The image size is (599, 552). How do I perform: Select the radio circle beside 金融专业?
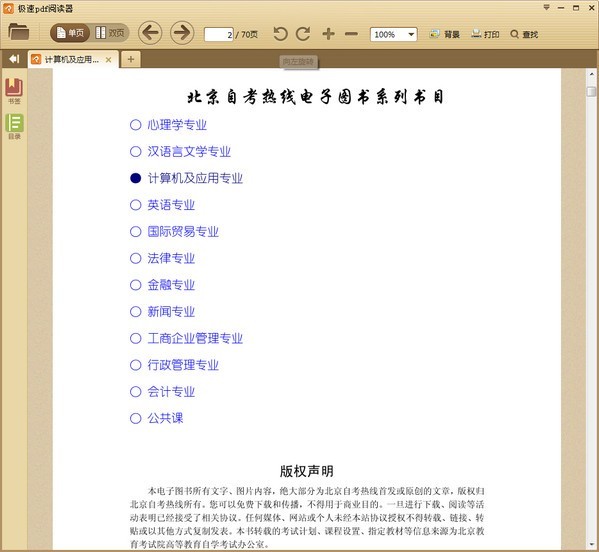pos(136,285)
